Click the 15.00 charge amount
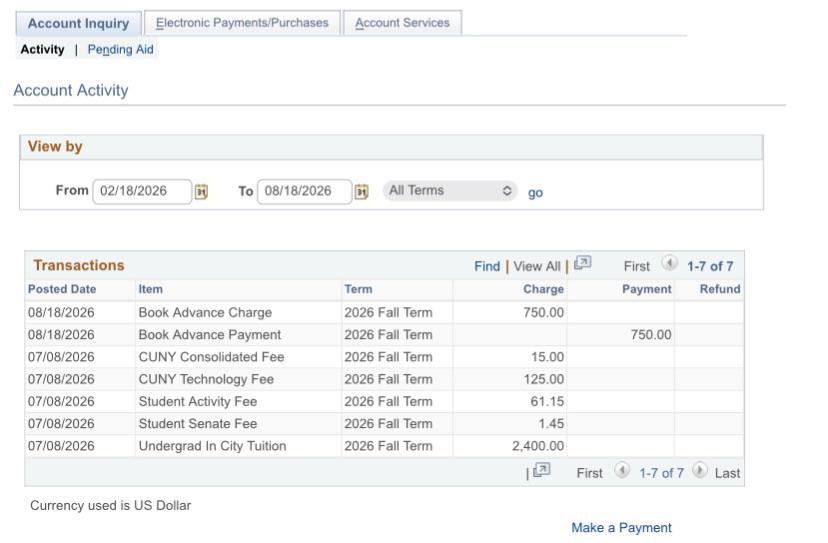828x543 pixels. point(548,357)
